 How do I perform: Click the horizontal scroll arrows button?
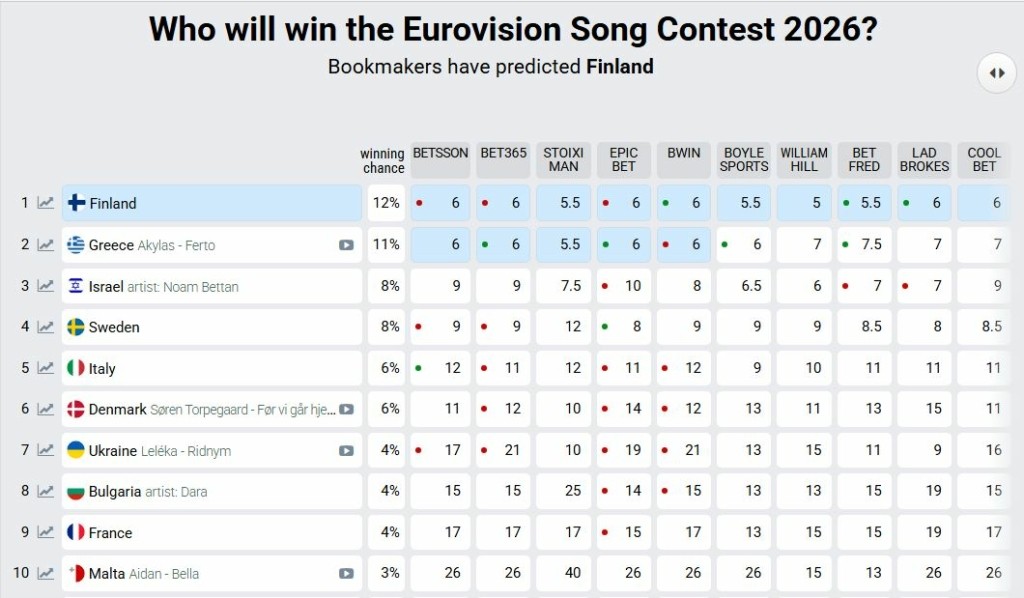pyautogui.click(x=996, y=73)
